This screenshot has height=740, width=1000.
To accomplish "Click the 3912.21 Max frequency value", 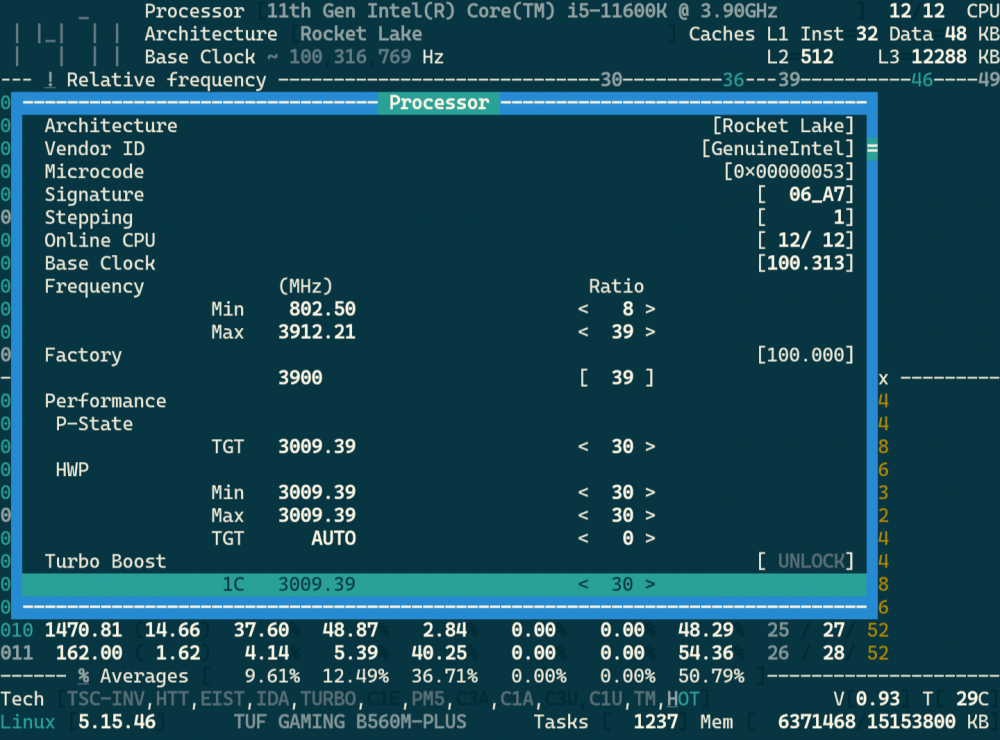I will click(317, 332).
